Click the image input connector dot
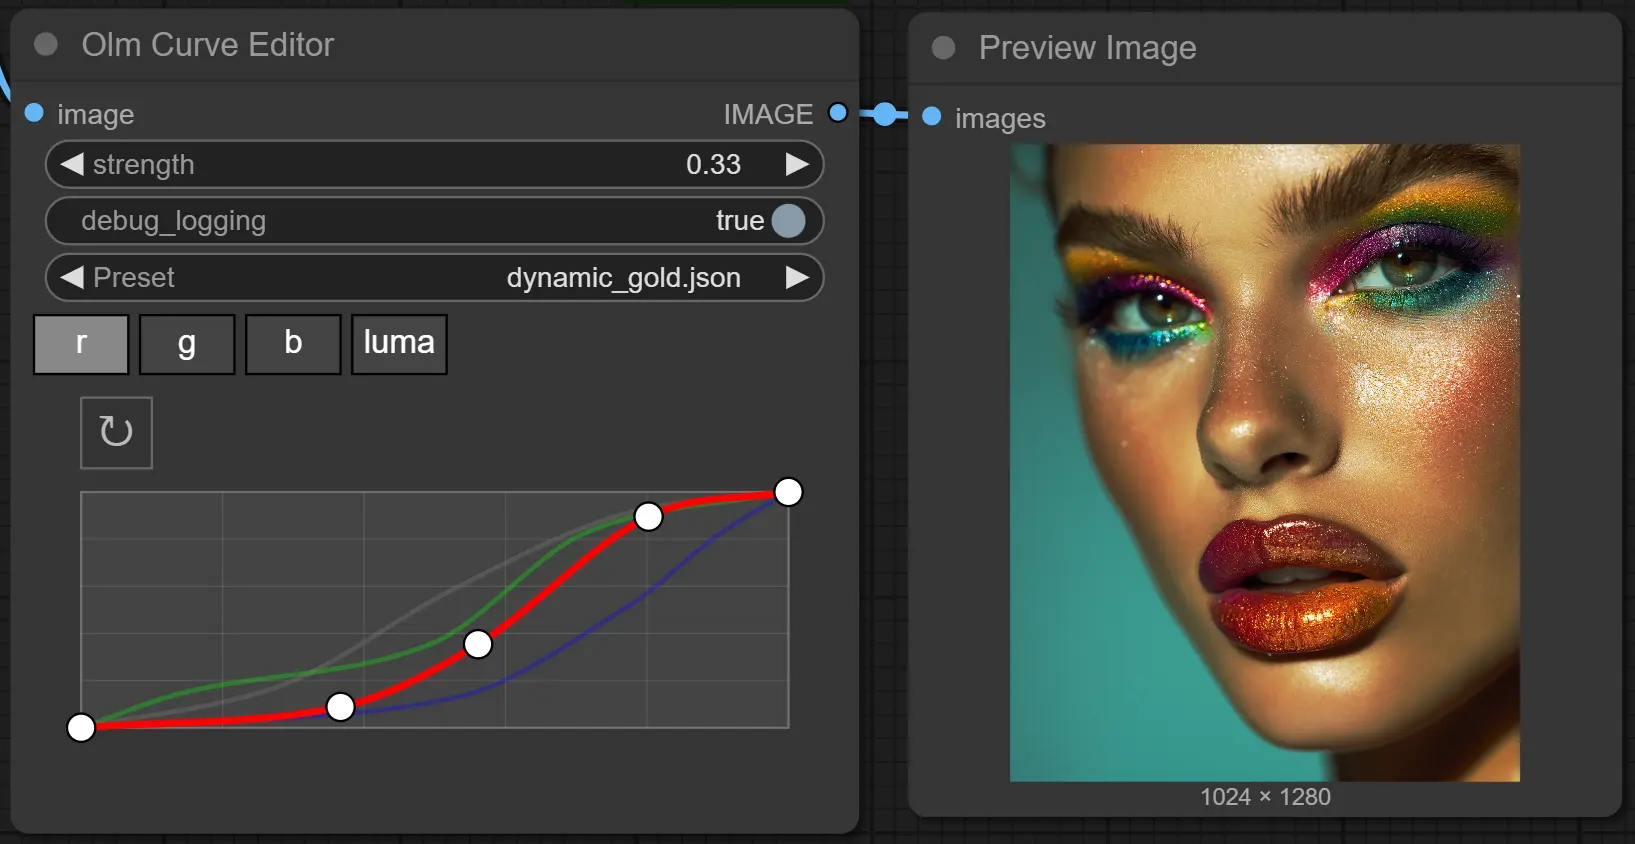This screenshot has height=844, width=1635. (34, 113)
